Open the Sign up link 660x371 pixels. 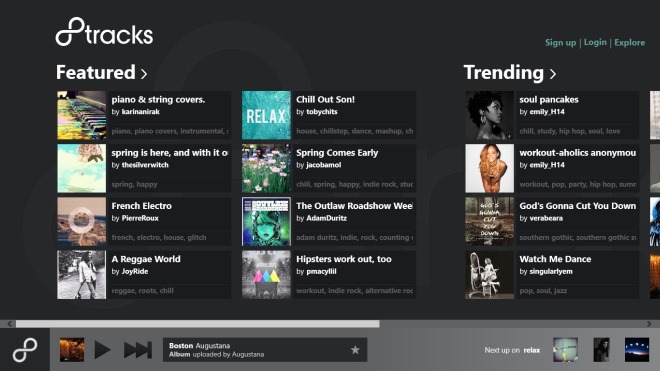(x=560, y=43)
